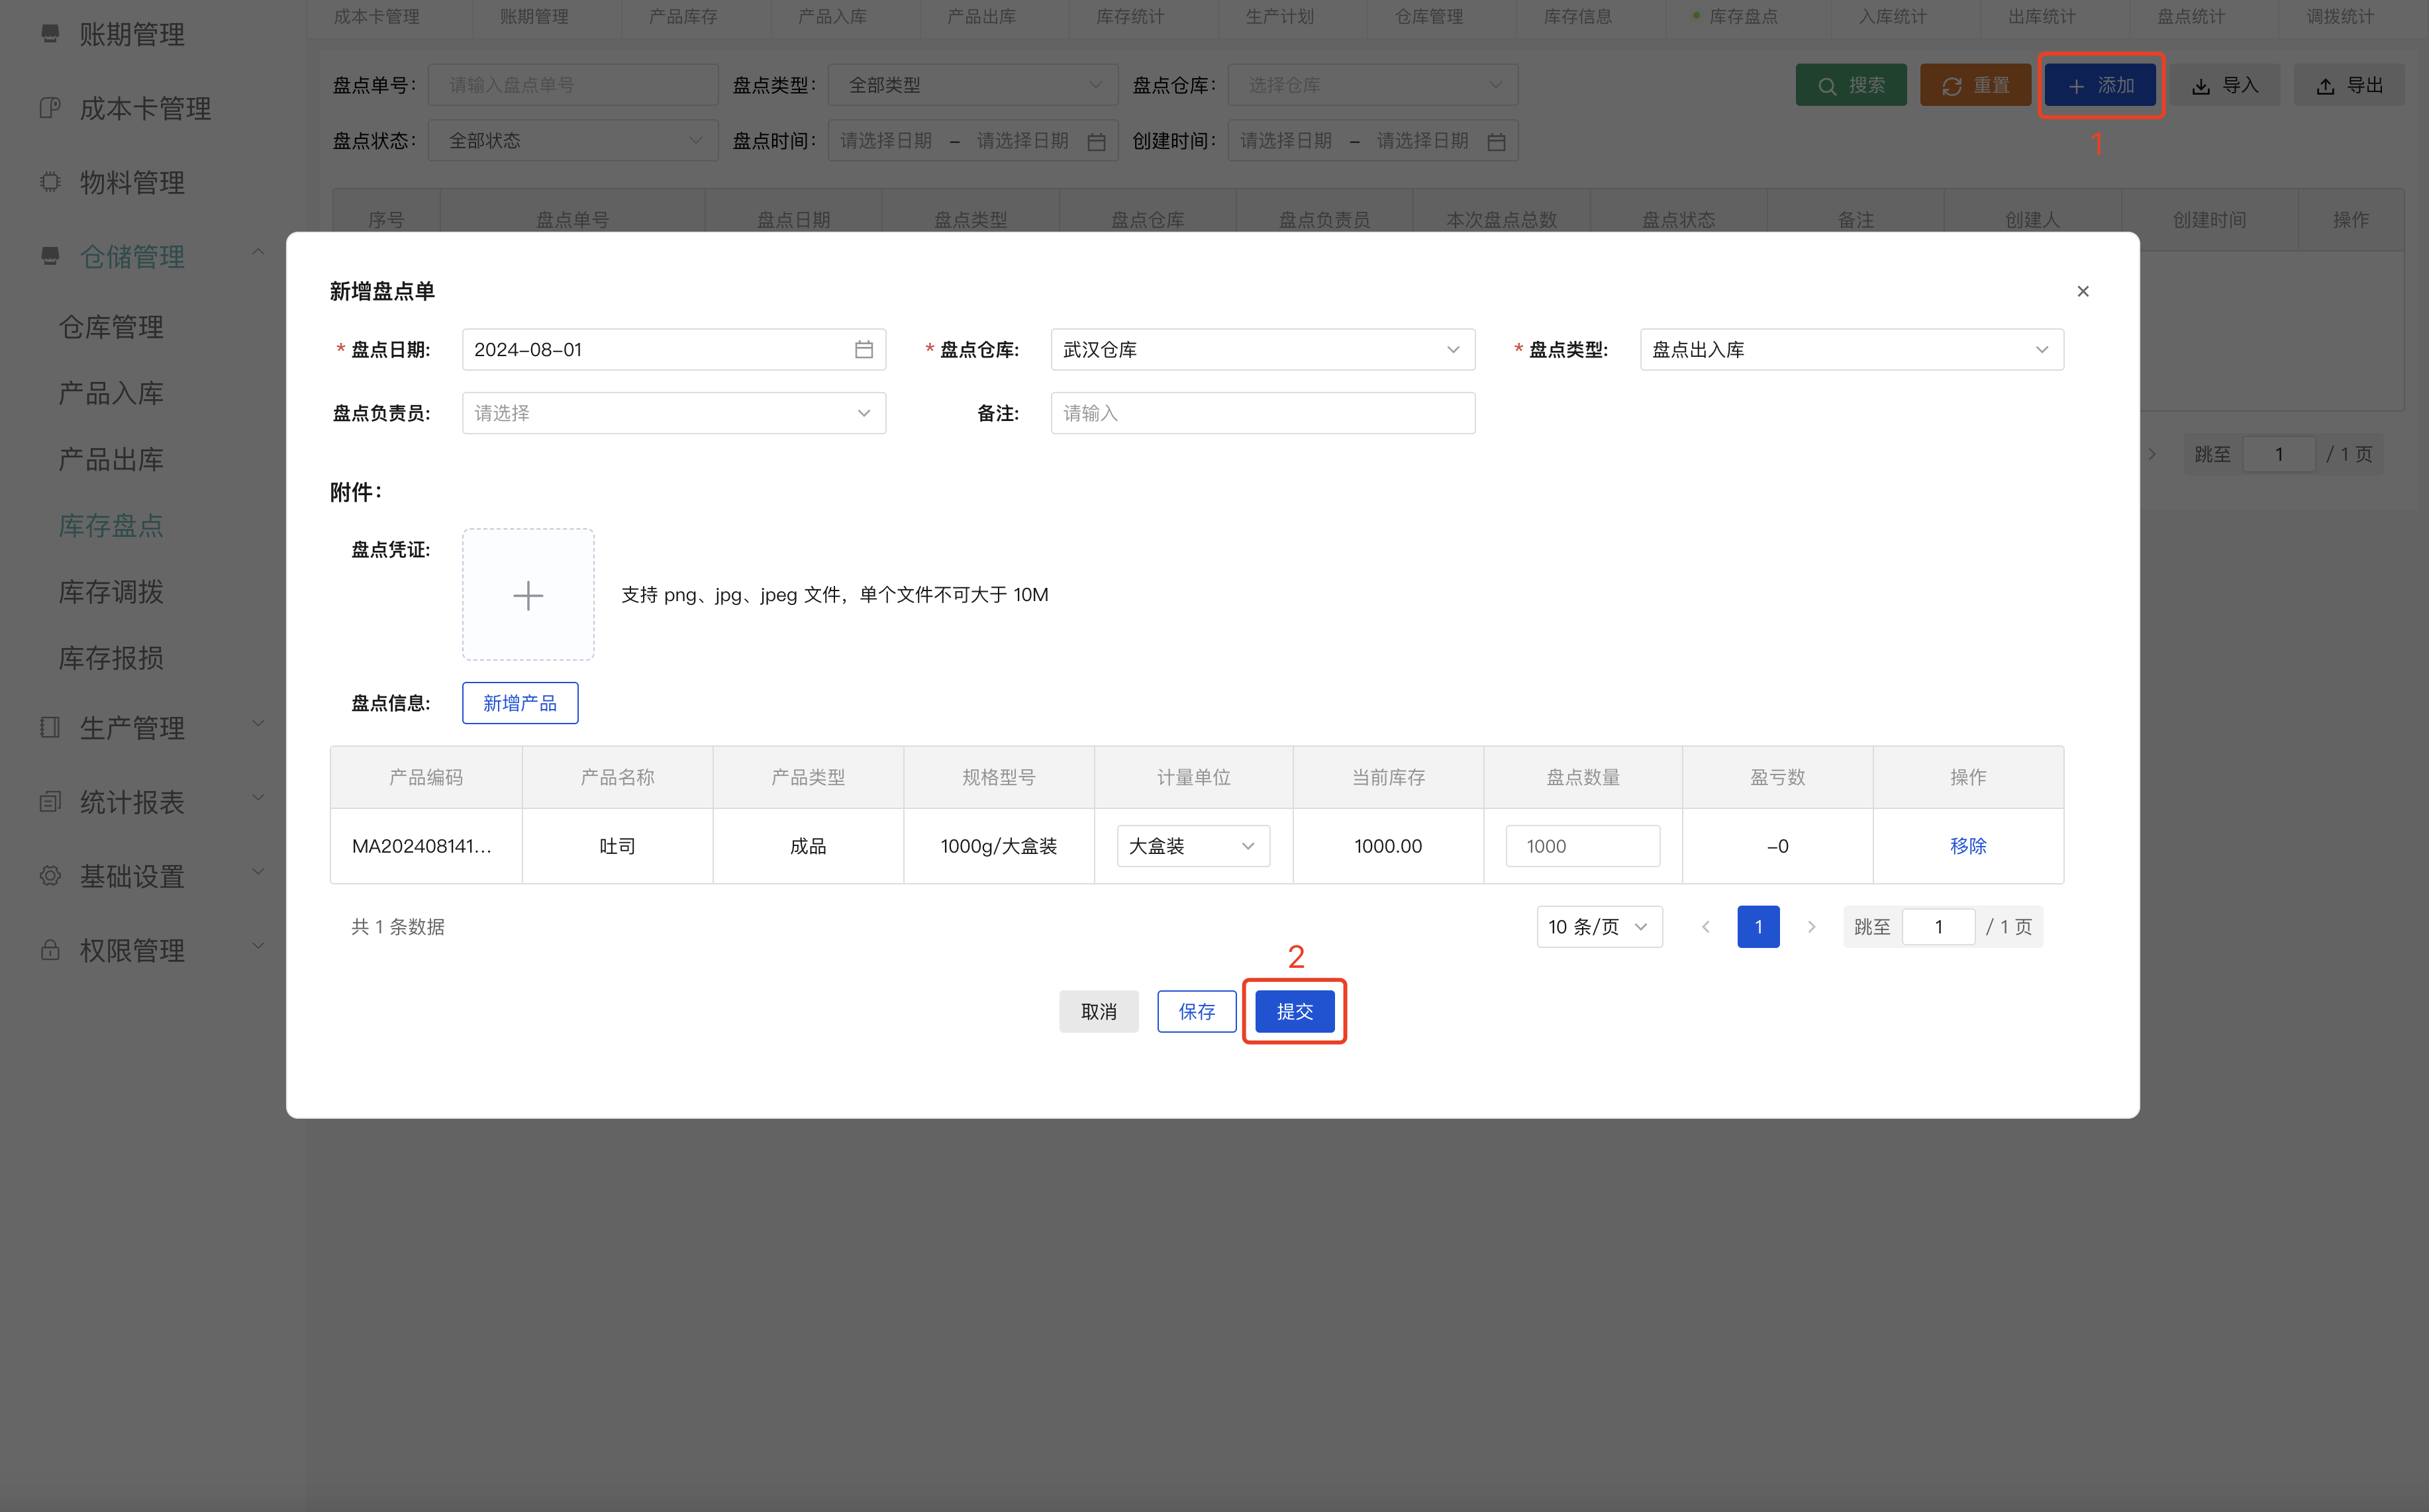Open the 10 条/页 page size dropdown
The width and height of the screenshot is (2429, 1512).
[1597, 926]
